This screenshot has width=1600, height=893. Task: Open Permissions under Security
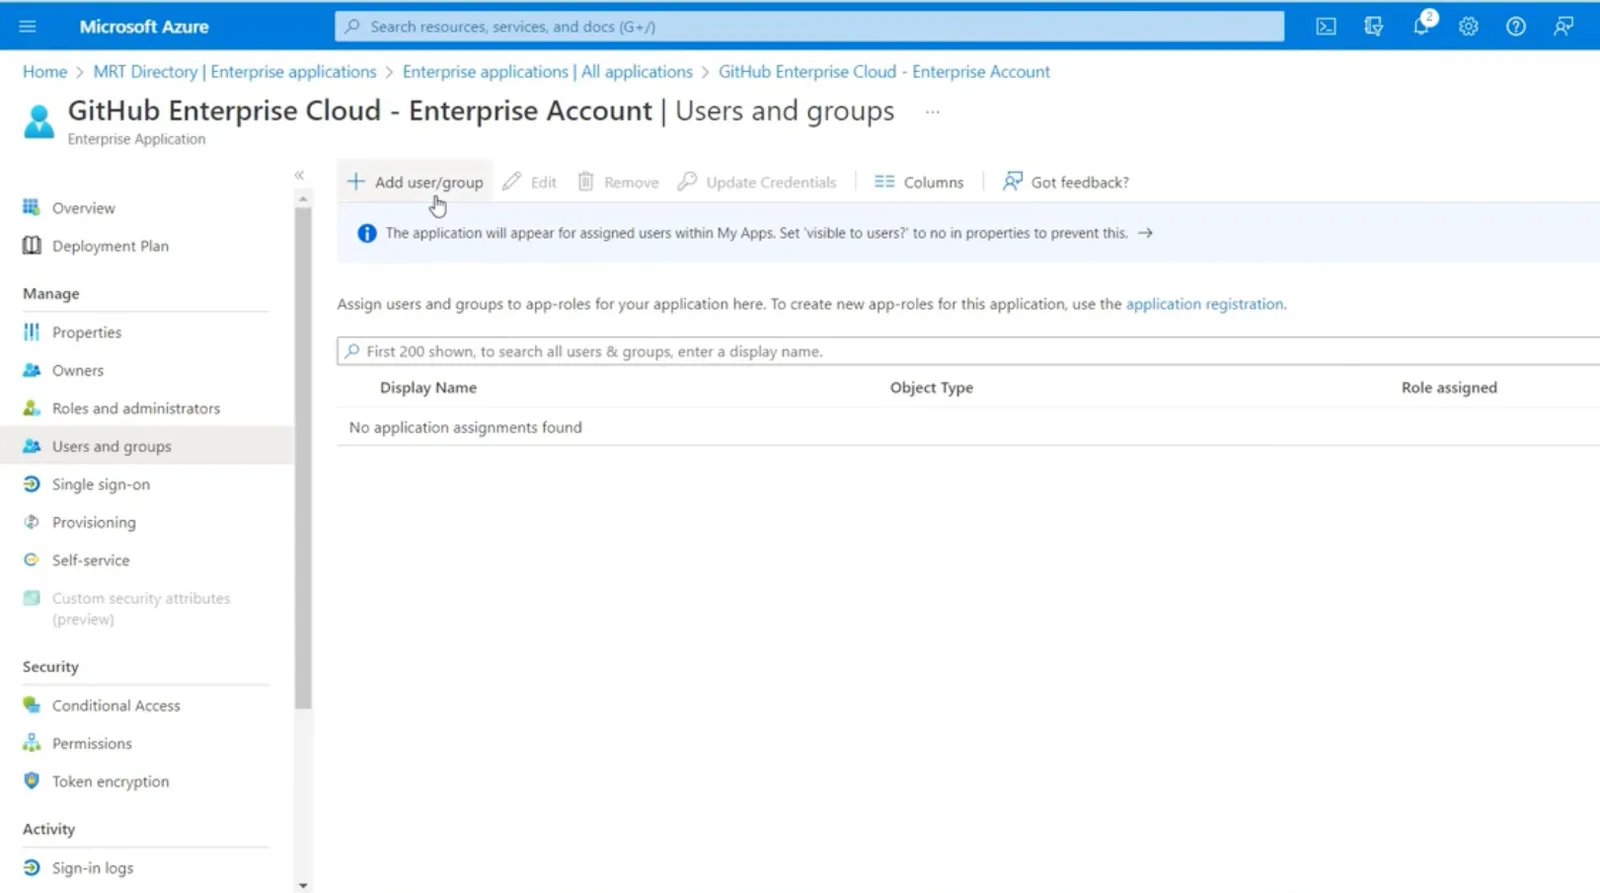[91, 743]
